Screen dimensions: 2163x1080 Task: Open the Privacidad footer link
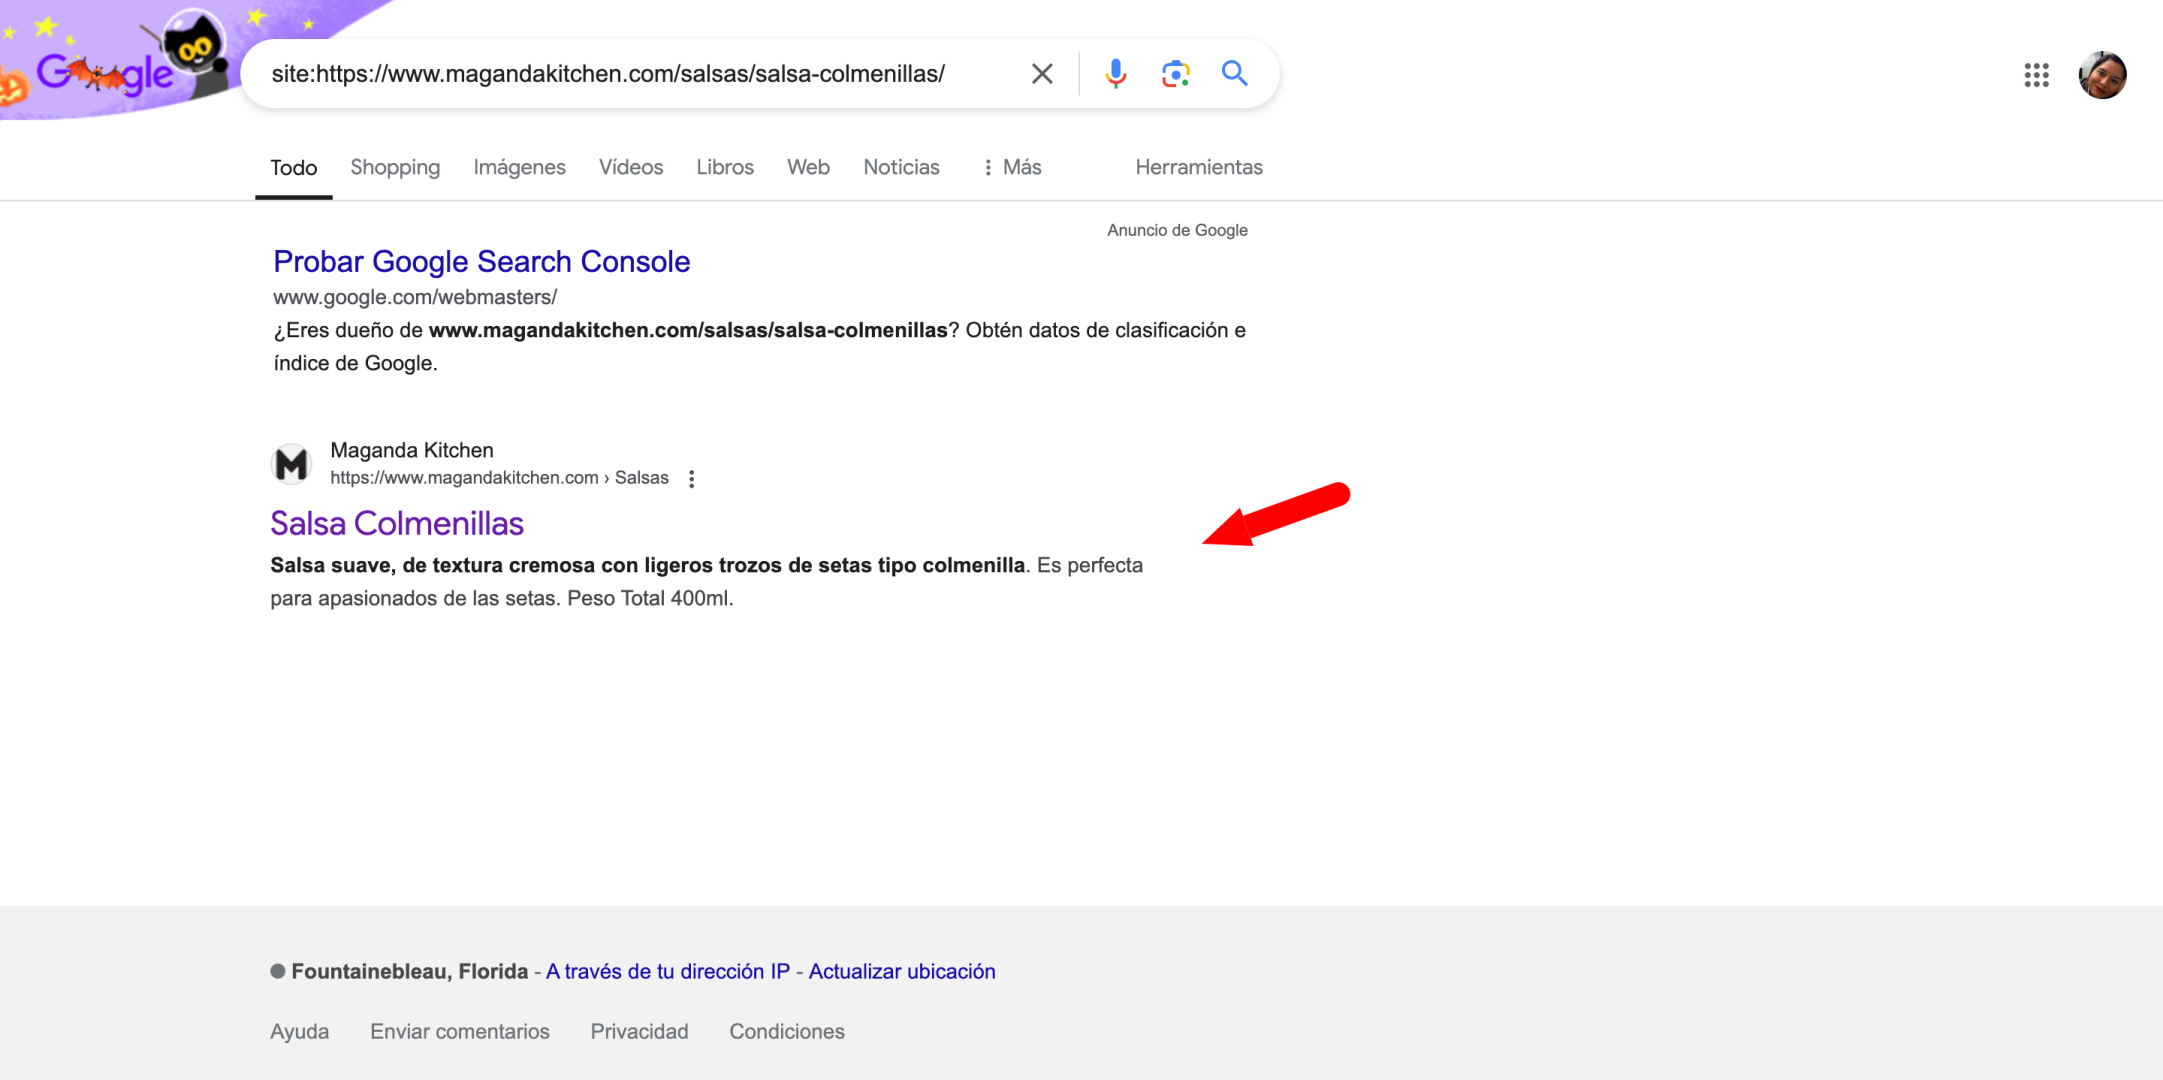pos(639,1032)
